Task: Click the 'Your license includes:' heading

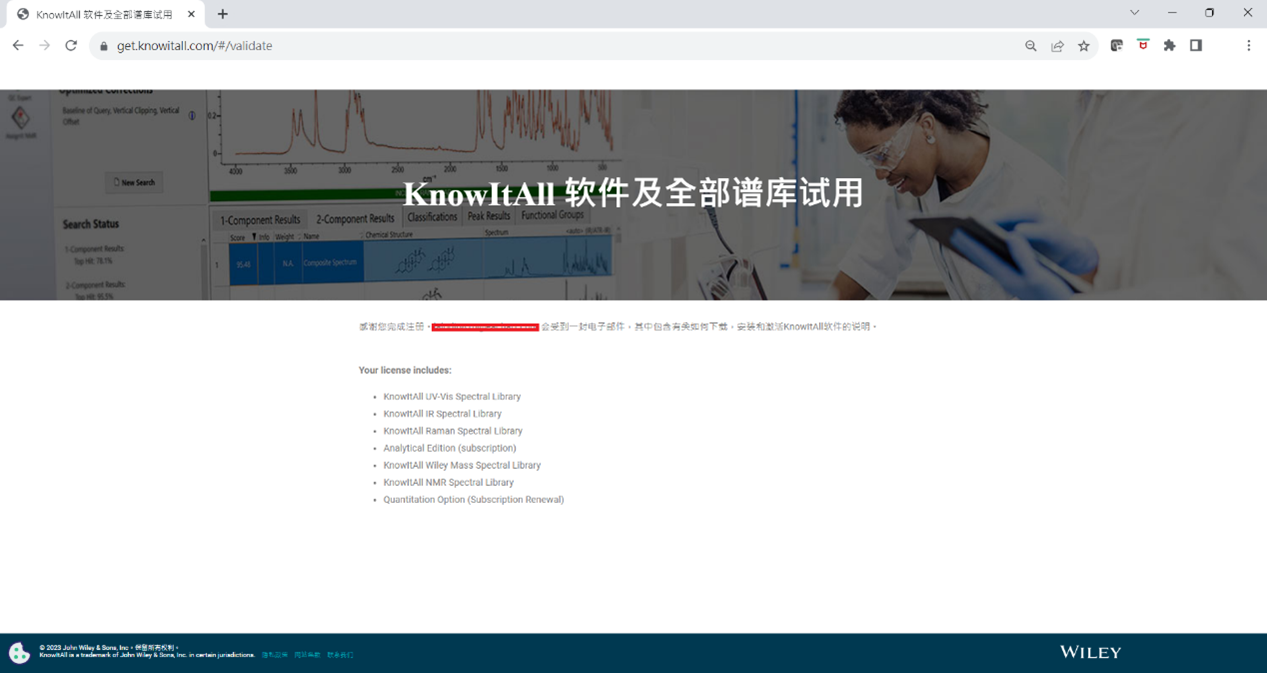Action: point(405,370)
